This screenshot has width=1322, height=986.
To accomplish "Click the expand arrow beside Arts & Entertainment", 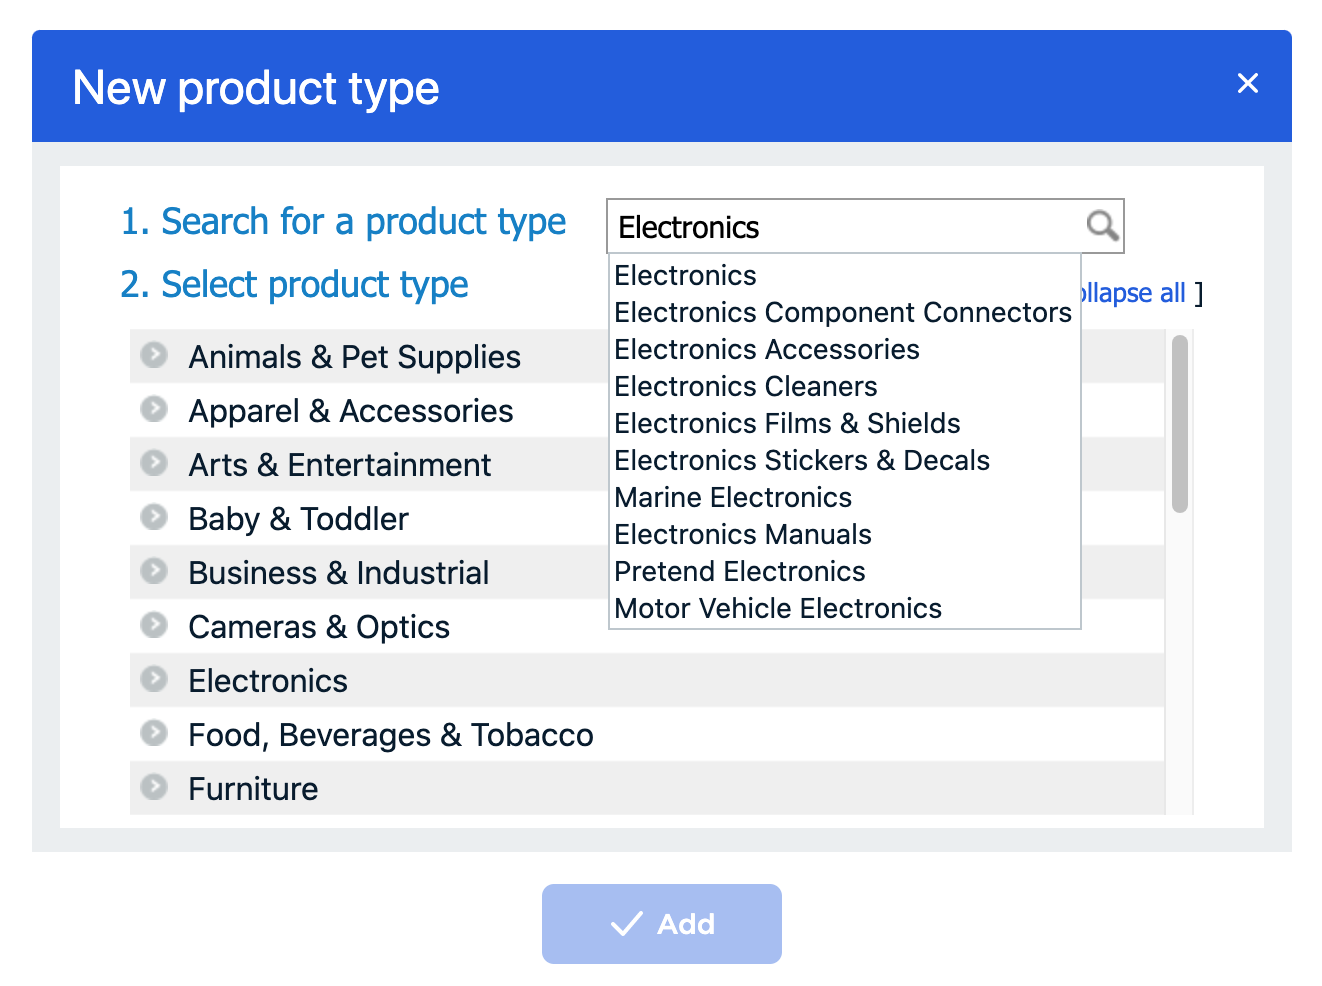I will (154, 464).
